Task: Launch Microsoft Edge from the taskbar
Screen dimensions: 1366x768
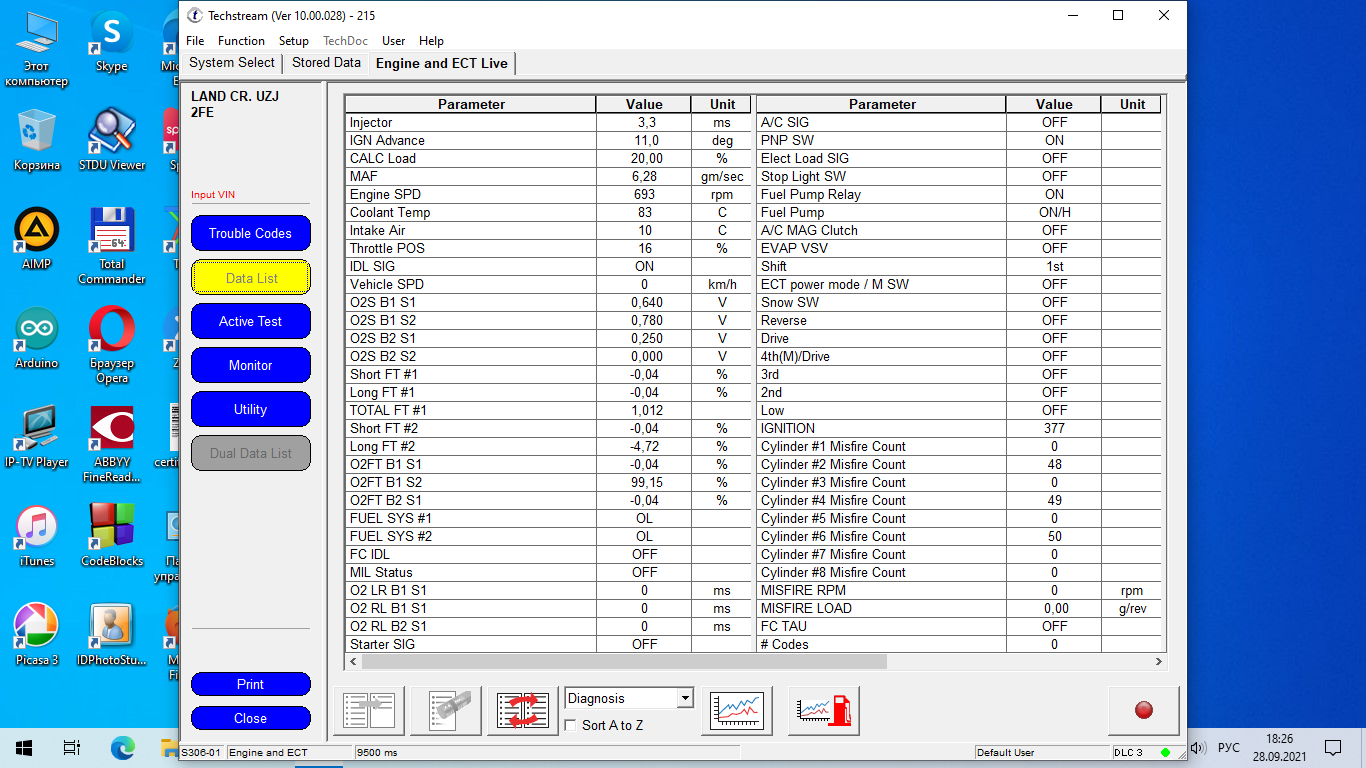Action: click(121, 747)
